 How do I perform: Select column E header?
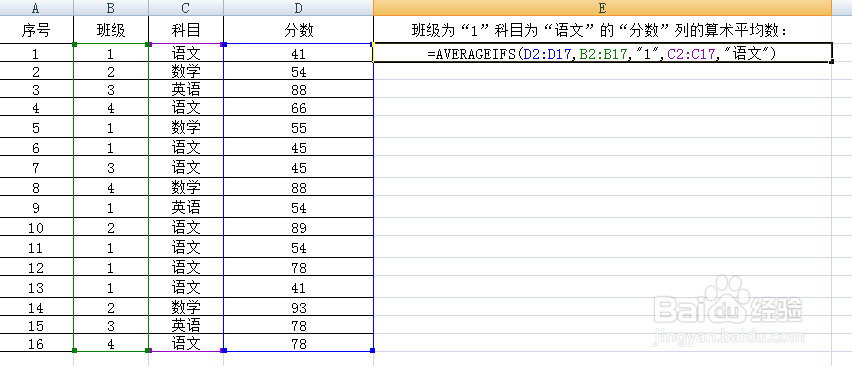602,8
